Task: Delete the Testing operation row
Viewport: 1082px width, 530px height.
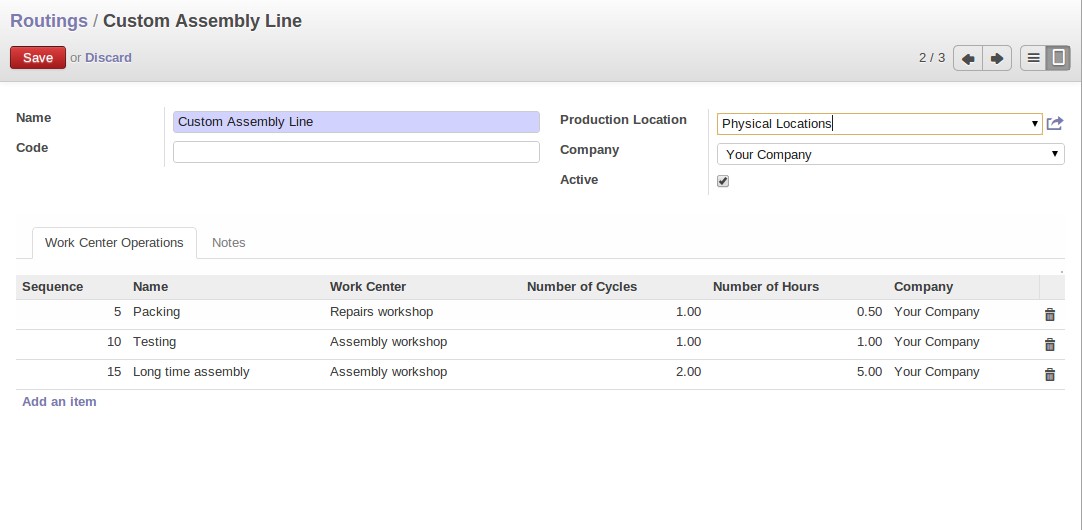Action: [1050, 344]
